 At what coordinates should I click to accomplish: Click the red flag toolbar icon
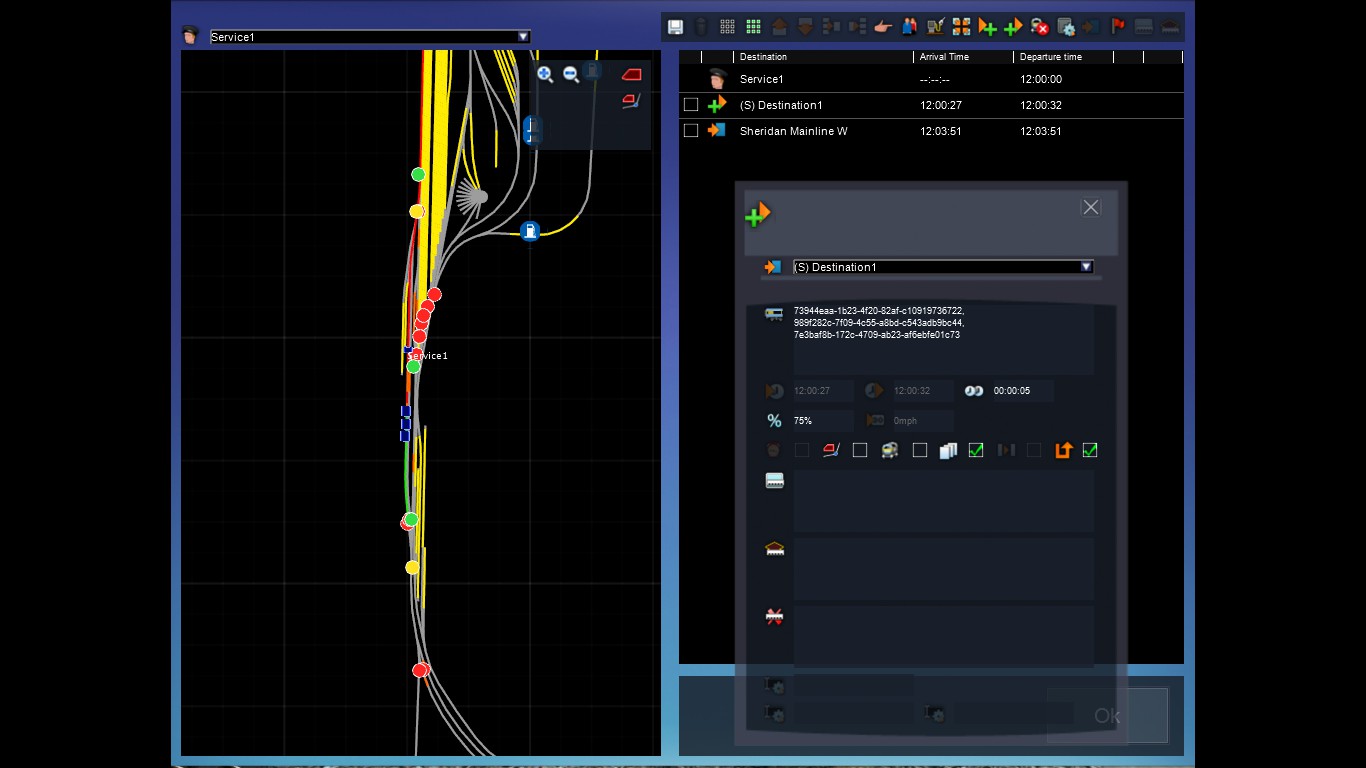click(x=1118, y=27)
